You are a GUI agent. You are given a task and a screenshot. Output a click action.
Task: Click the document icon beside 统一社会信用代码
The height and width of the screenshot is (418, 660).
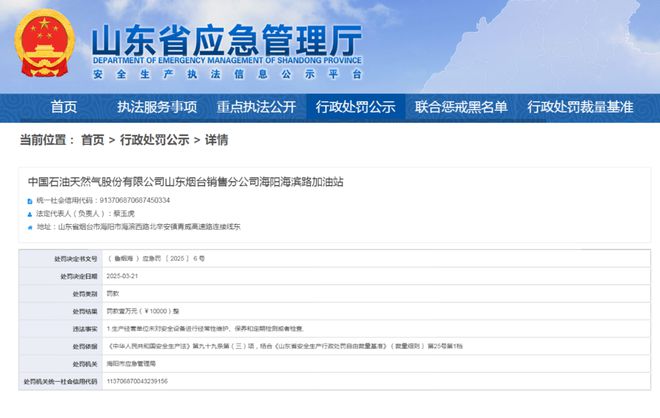click(x=30, y=201)
